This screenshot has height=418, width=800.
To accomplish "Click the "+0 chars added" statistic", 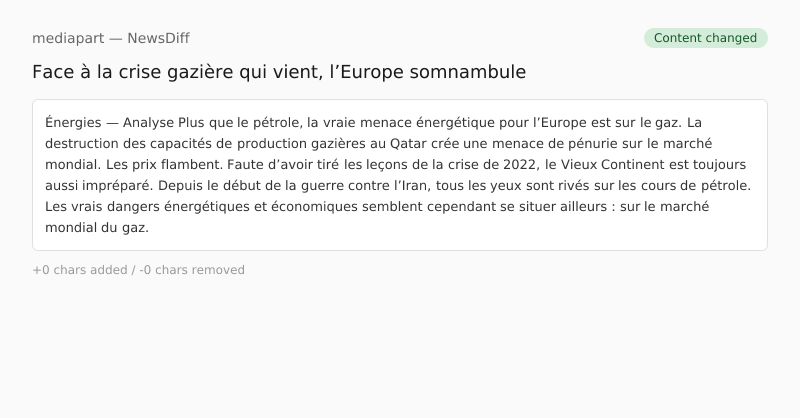I will 79,270.
